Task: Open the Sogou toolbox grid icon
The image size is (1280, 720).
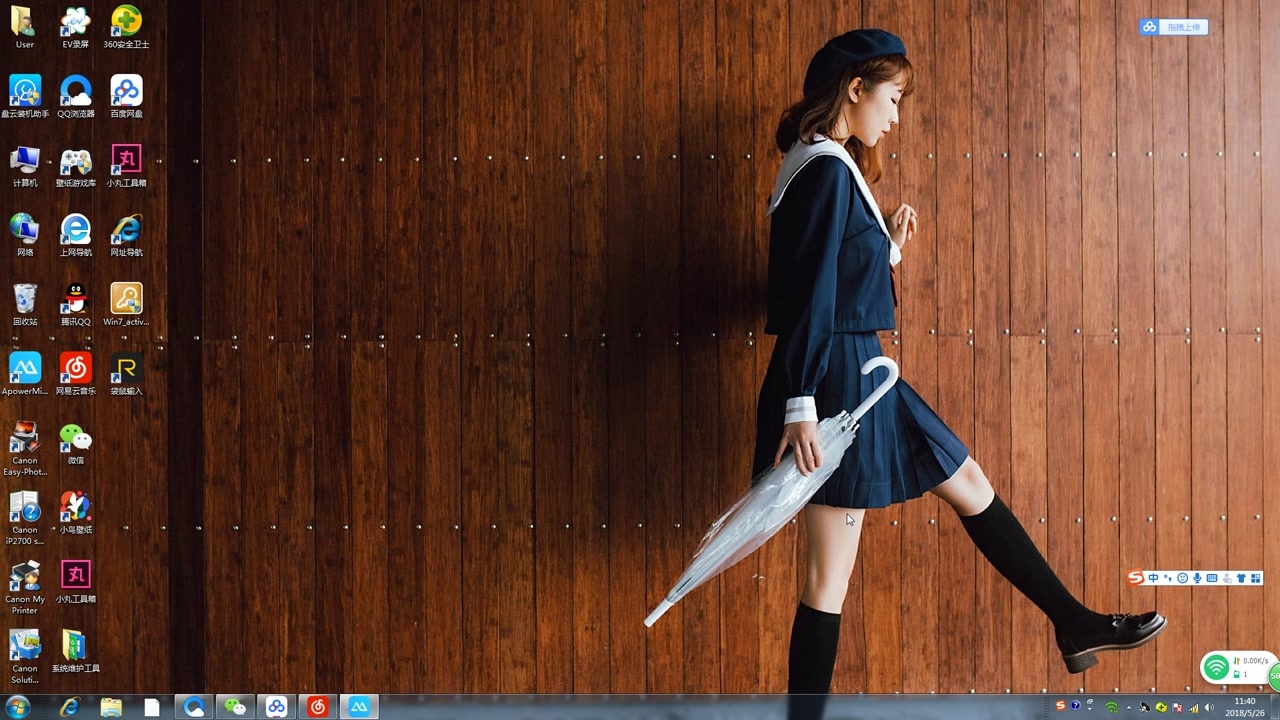Action: [1256, 578]
